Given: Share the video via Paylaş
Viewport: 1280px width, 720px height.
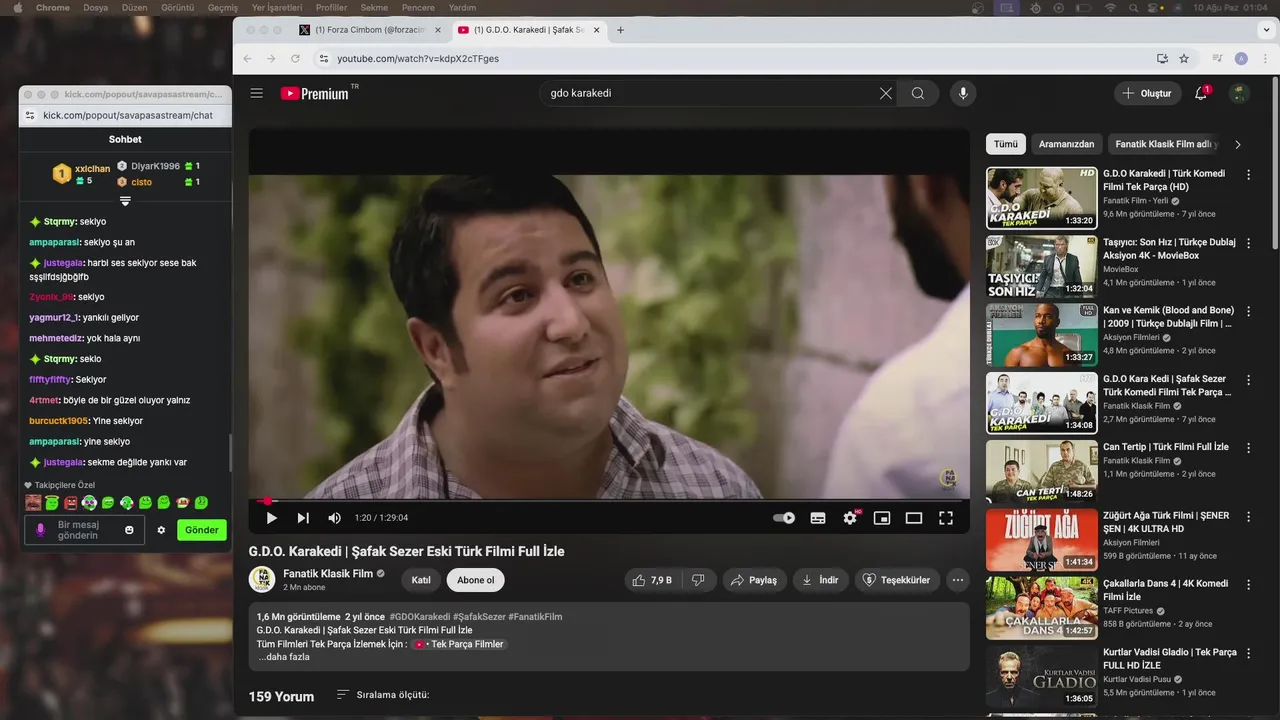Looking at the screenshot, I should [x=754, y=580].
